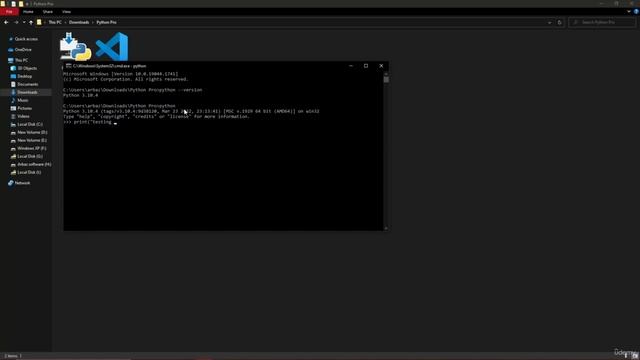Screen dimensions: 640x360
Task: Open Music in the sidebar
Action: (19, 100)
